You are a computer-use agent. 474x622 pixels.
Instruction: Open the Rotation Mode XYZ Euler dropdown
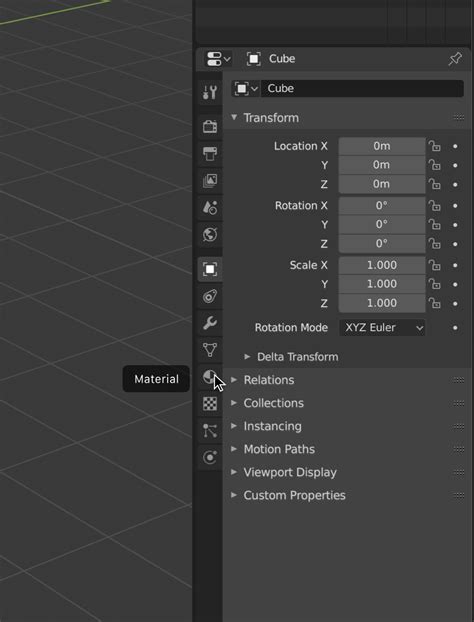pos(382,328)
